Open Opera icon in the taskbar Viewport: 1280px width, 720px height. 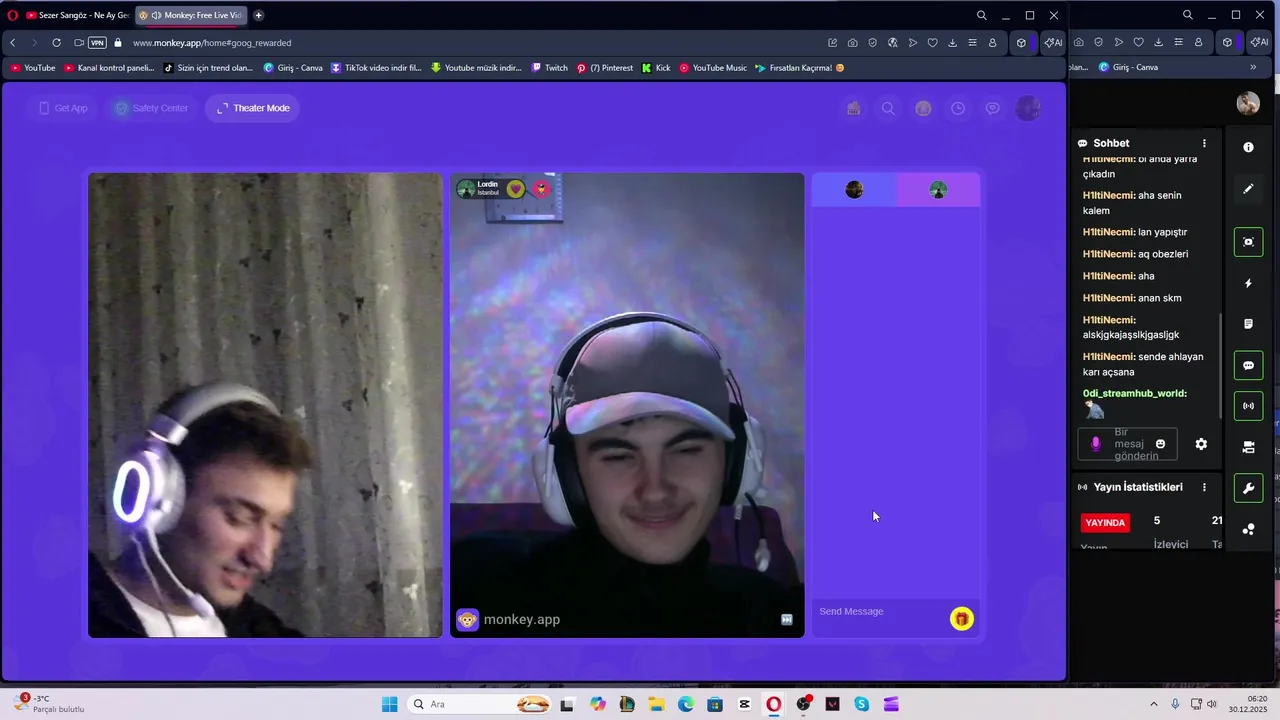coord(773,704)
